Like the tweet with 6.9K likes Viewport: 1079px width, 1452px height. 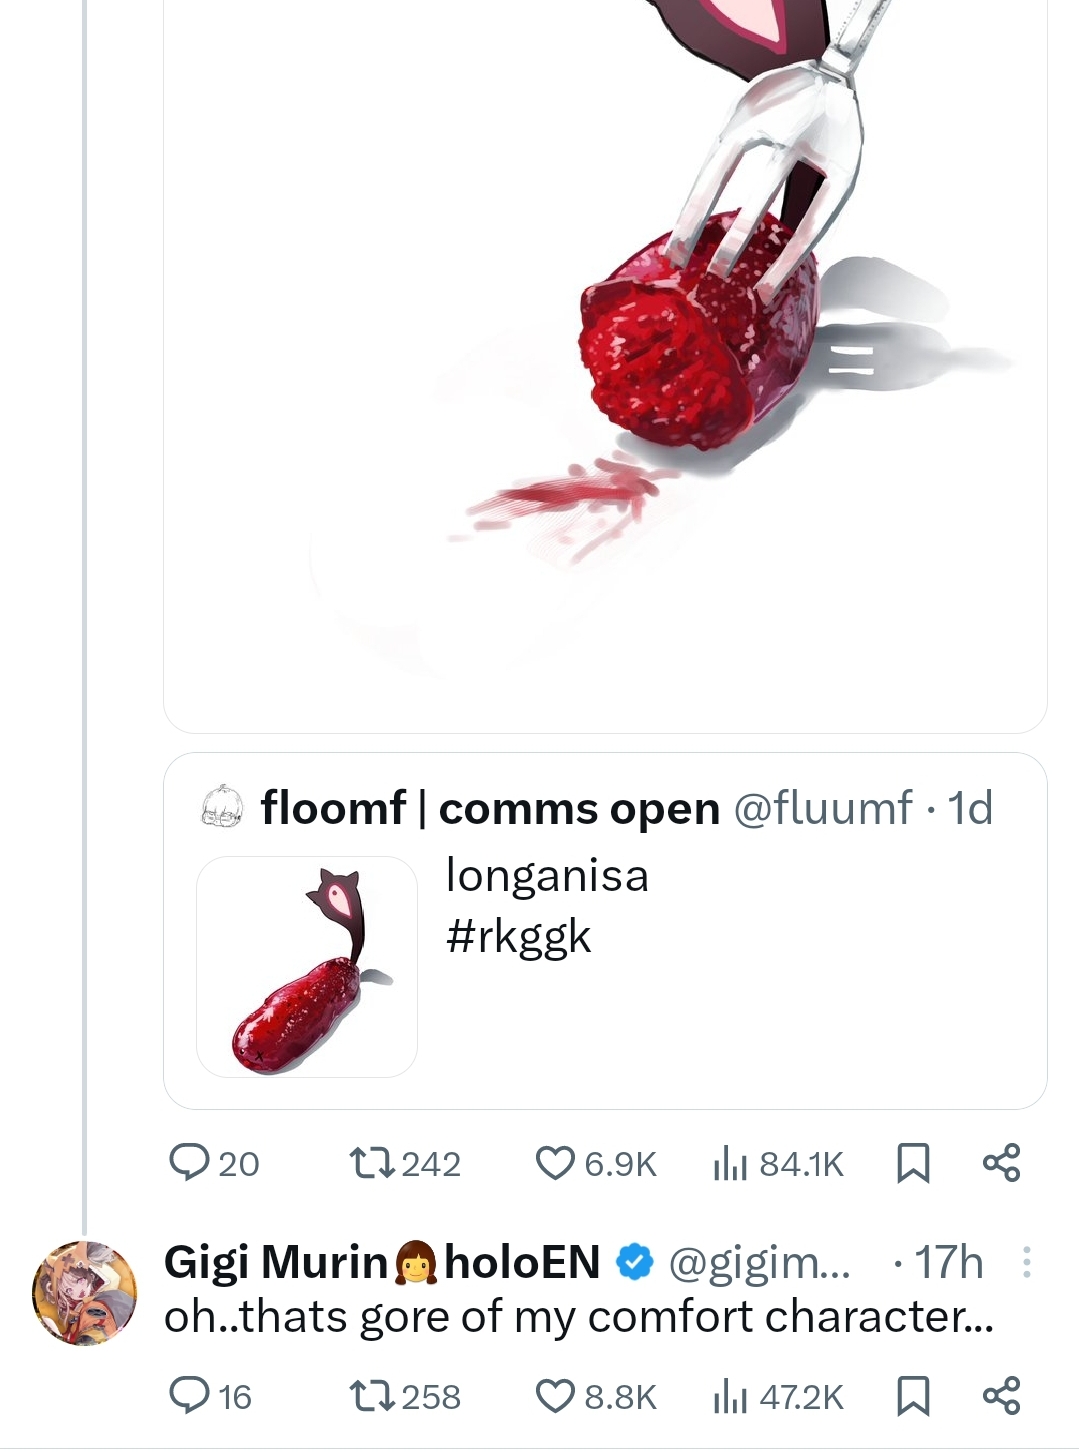[x=555, y=1162]
